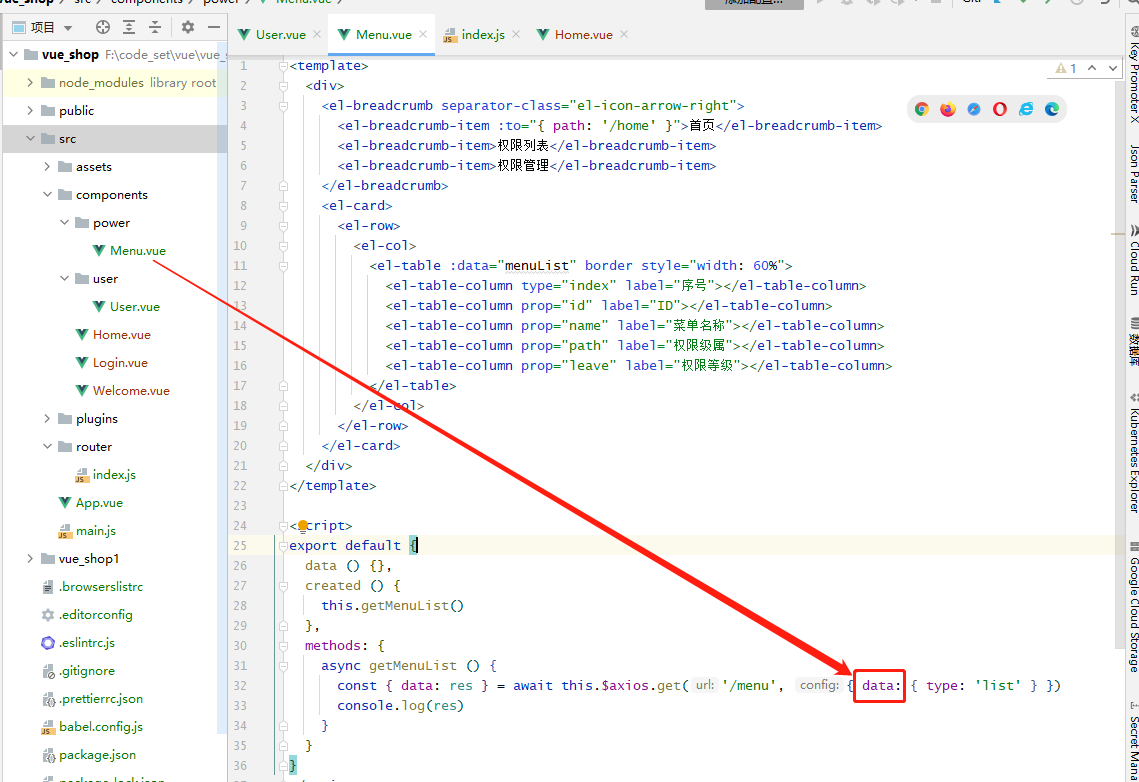Click the expand all icon in project panel

[129, 28]
